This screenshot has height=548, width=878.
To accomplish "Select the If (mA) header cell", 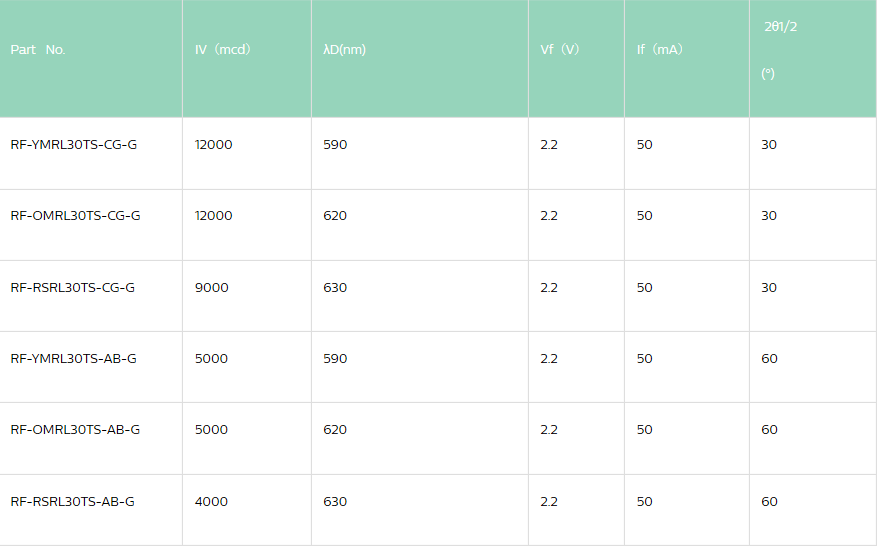I will [660, 50].
